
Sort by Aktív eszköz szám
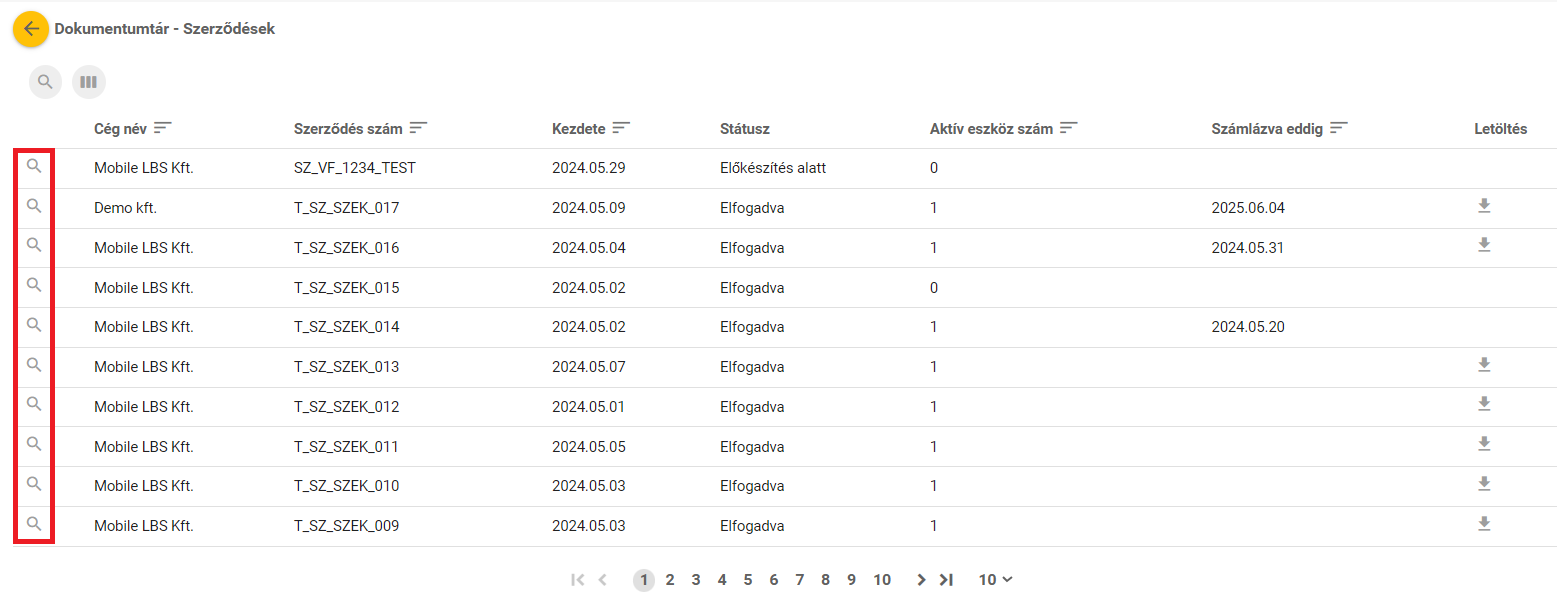click(1068, 128)
